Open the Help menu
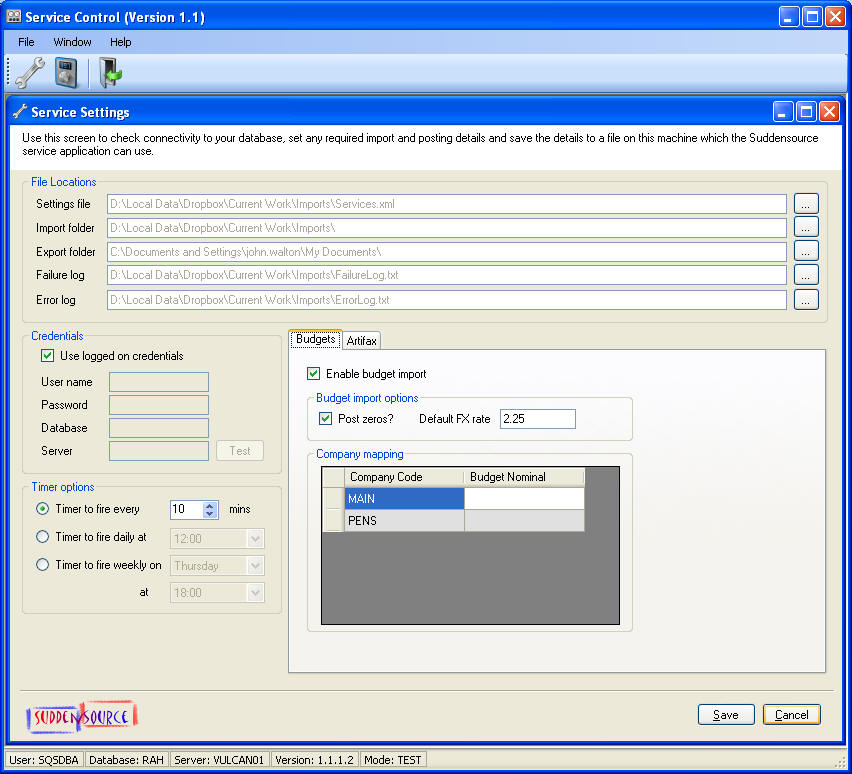This screenshot has height=774, width=852. coord(120,42)
